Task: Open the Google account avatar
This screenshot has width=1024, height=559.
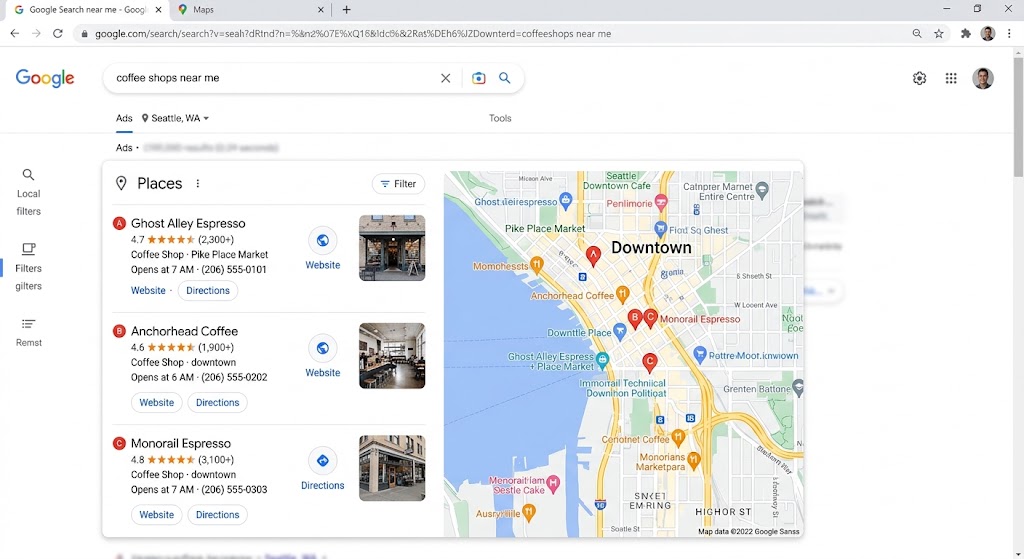Action: pos(983,78)
